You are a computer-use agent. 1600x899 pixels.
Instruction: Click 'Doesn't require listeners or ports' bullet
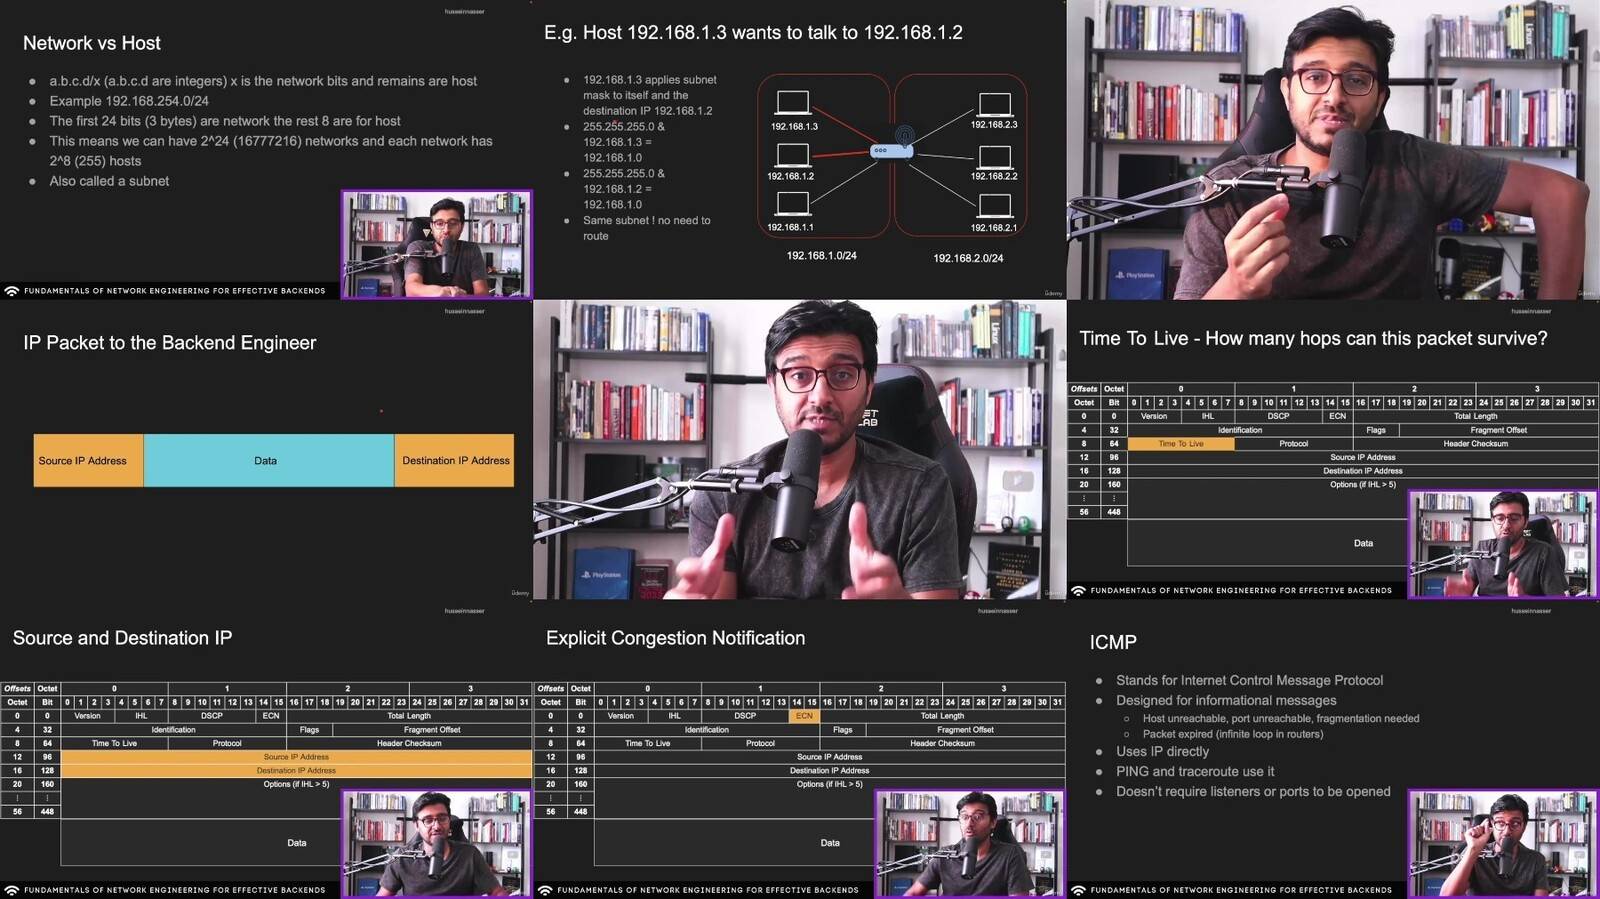[x=1253, y=792]
